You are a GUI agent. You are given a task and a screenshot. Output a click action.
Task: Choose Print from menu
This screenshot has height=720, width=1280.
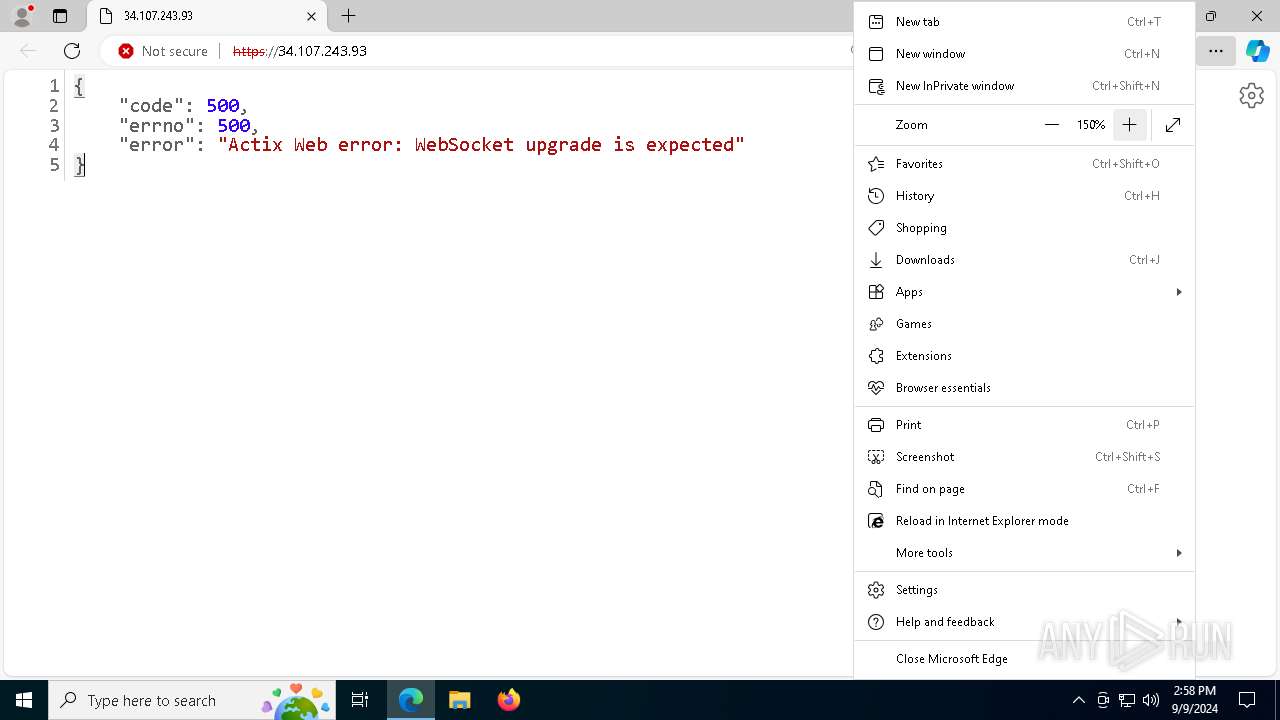[x=1024, y=425]
